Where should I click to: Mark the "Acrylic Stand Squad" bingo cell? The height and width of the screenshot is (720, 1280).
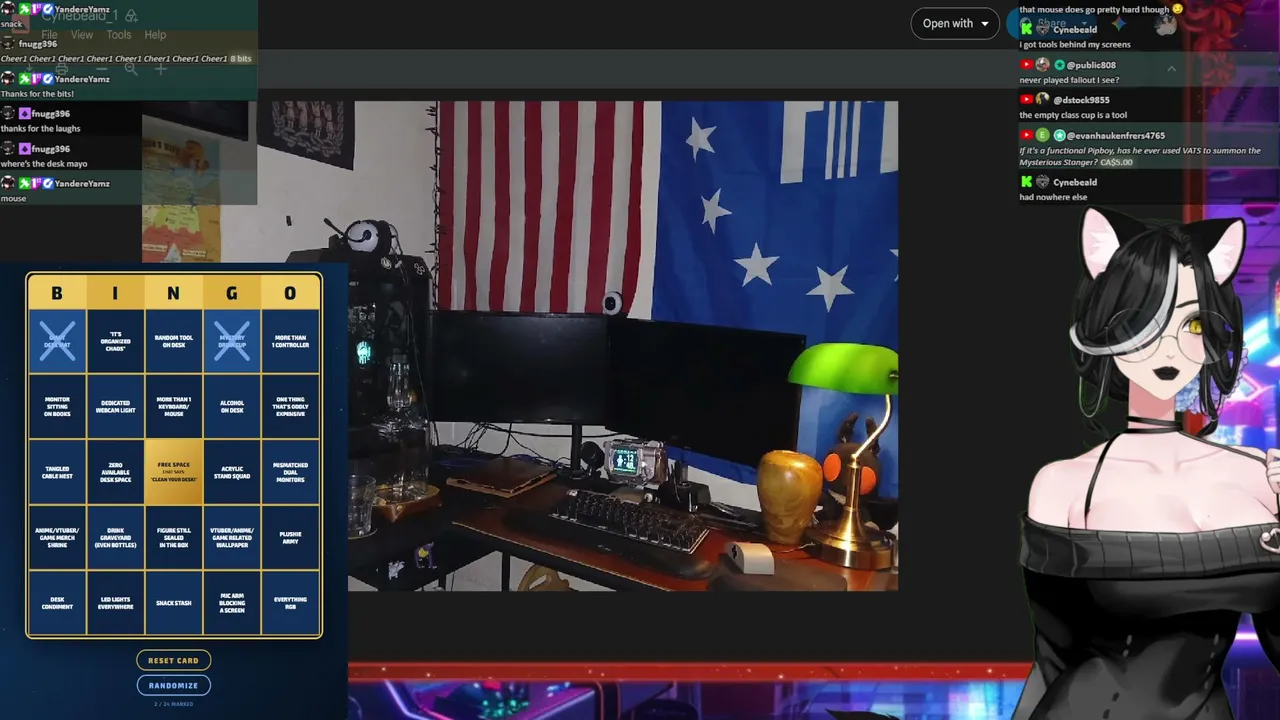[232, 471]
